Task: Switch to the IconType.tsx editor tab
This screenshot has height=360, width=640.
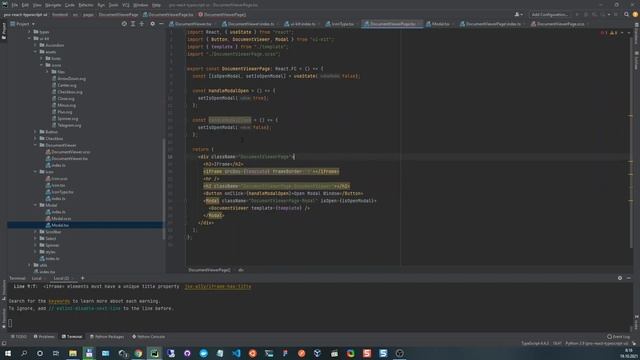Action: coord(342,24)
